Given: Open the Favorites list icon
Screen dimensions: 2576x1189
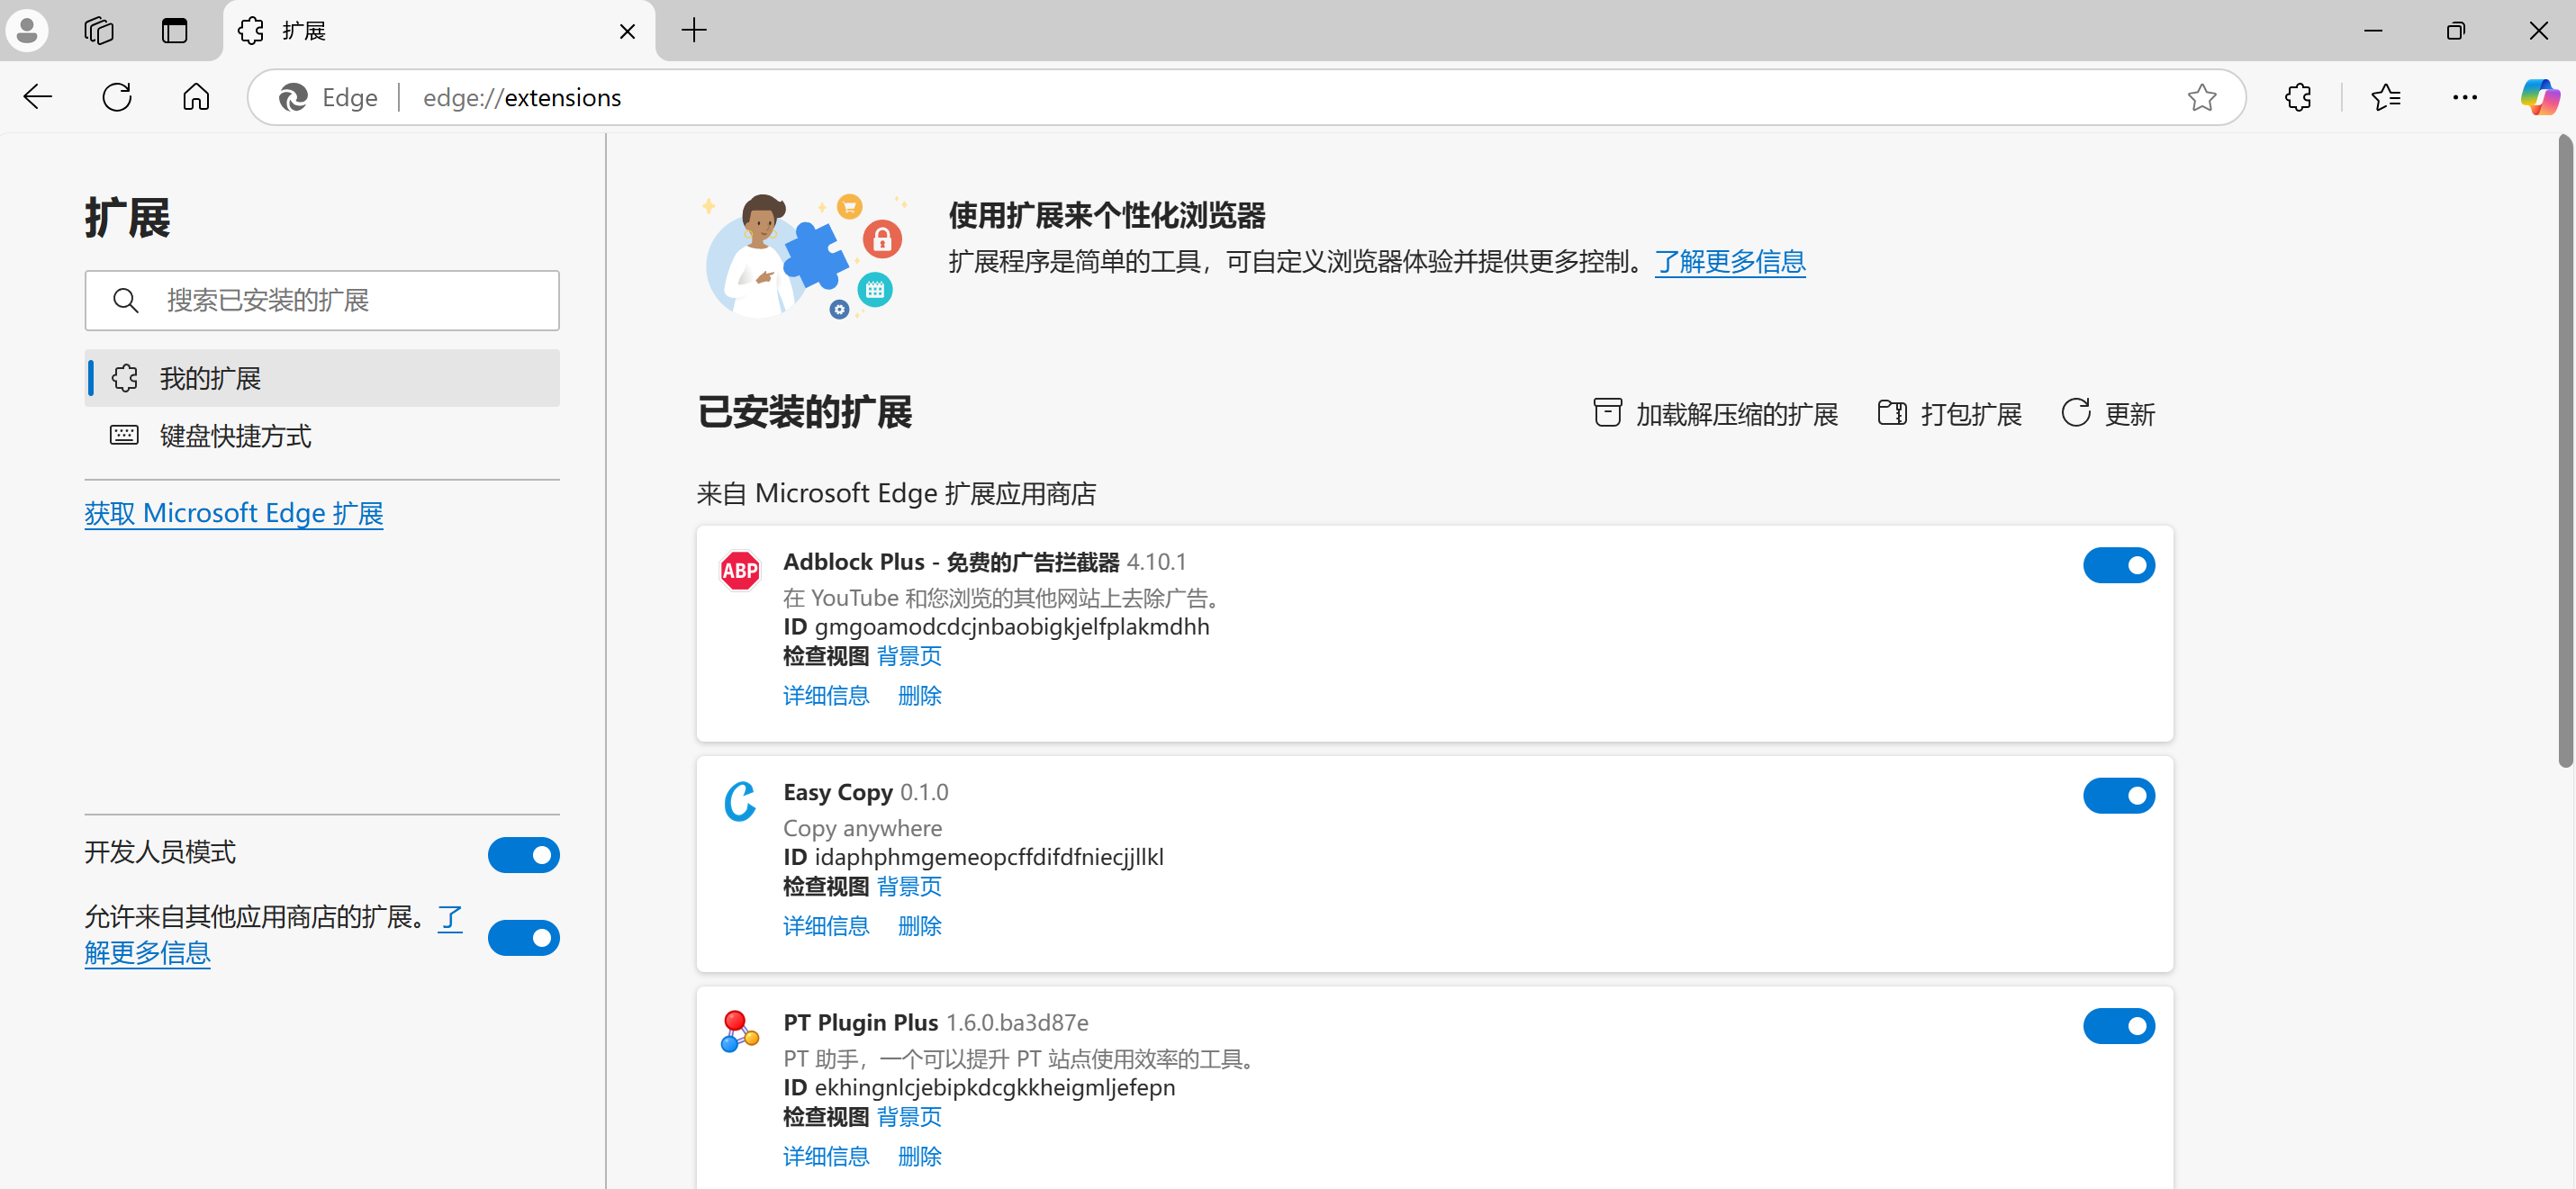Looking at the screenshot, I should point(2385,97).
